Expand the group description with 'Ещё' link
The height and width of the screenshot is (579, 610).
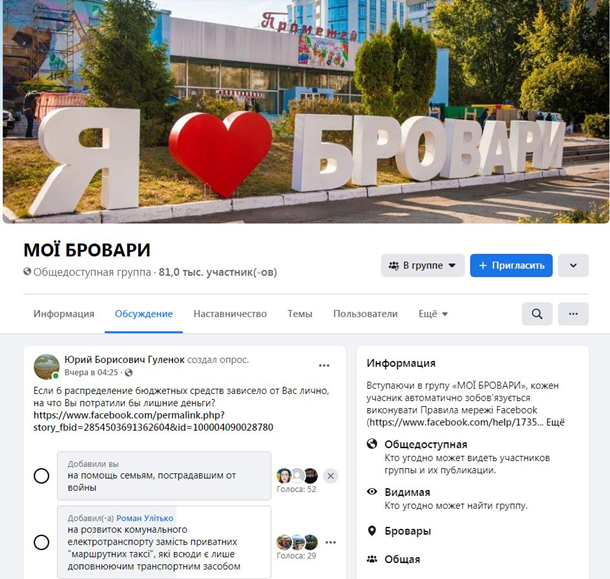point(555,422)
